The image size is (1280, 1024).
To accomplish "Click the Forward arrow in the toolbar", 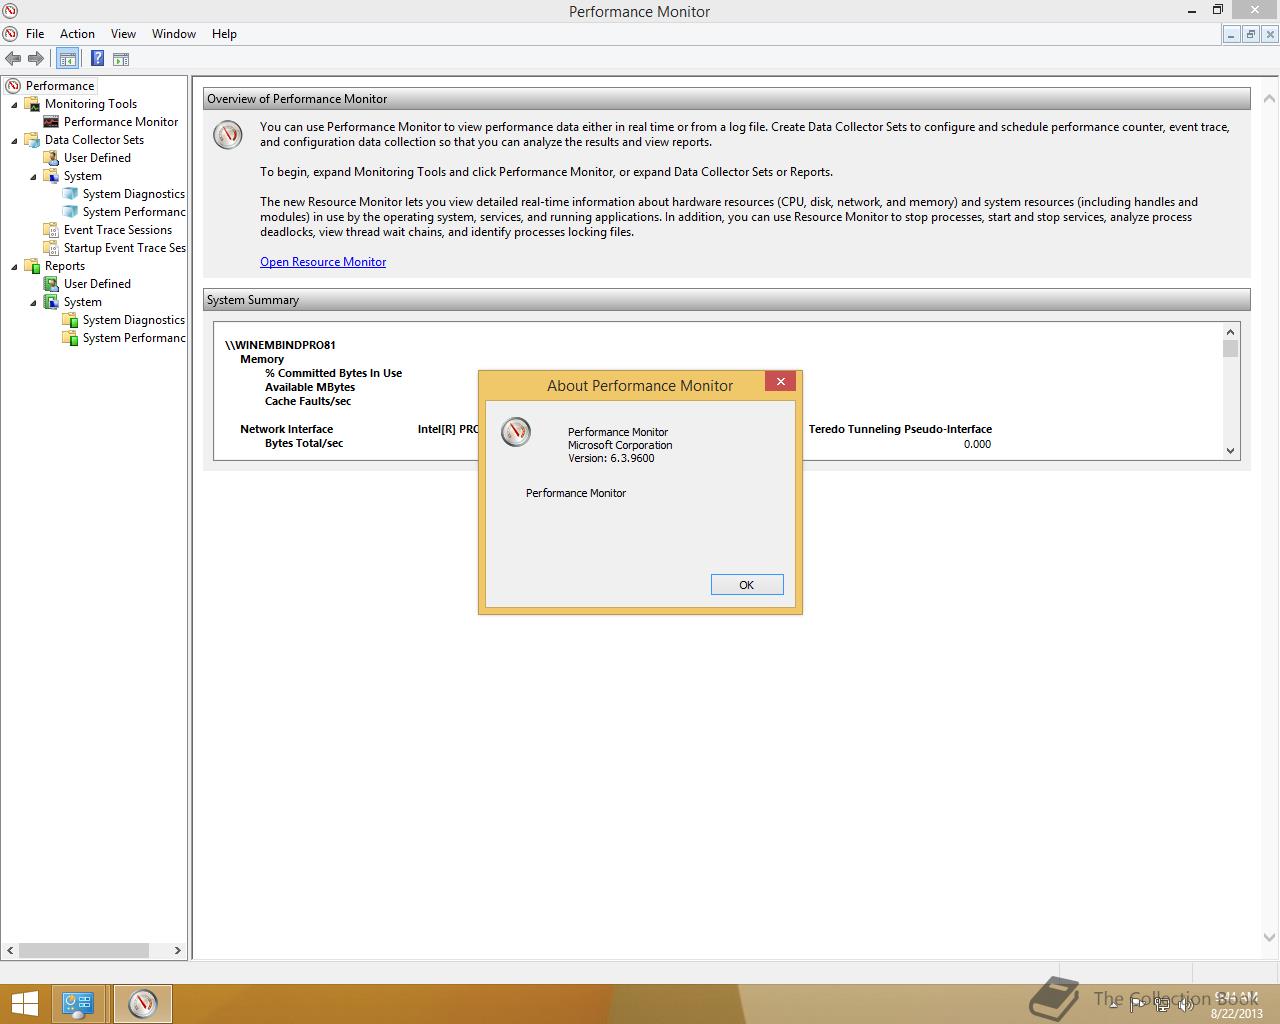I will pos(36,59).
